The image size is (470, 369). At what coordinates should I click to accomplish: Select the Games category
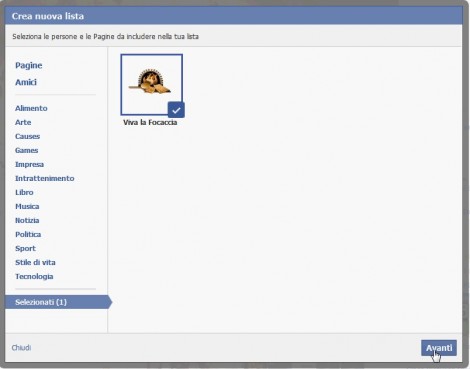(27, 150)
